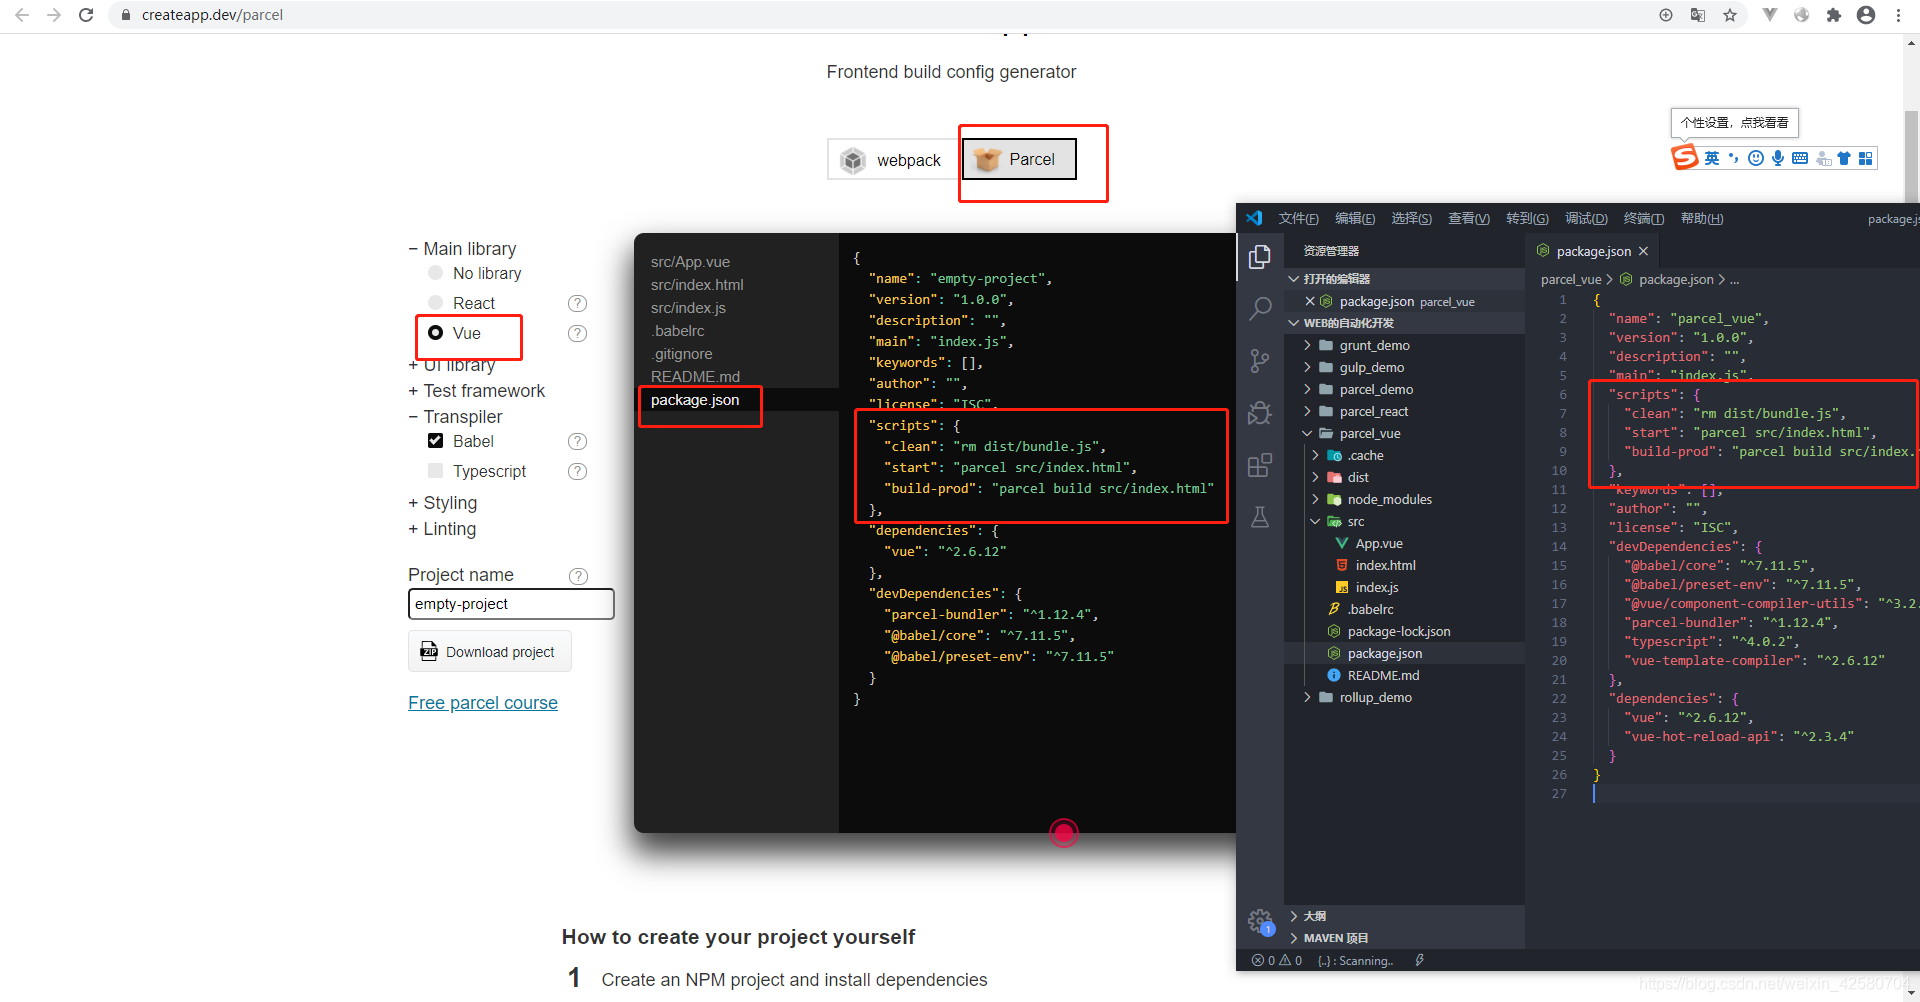Select the Parcel build tool button
Image resolution: width=1920 pixels, height=1002 pixels.
[1018, 159]
